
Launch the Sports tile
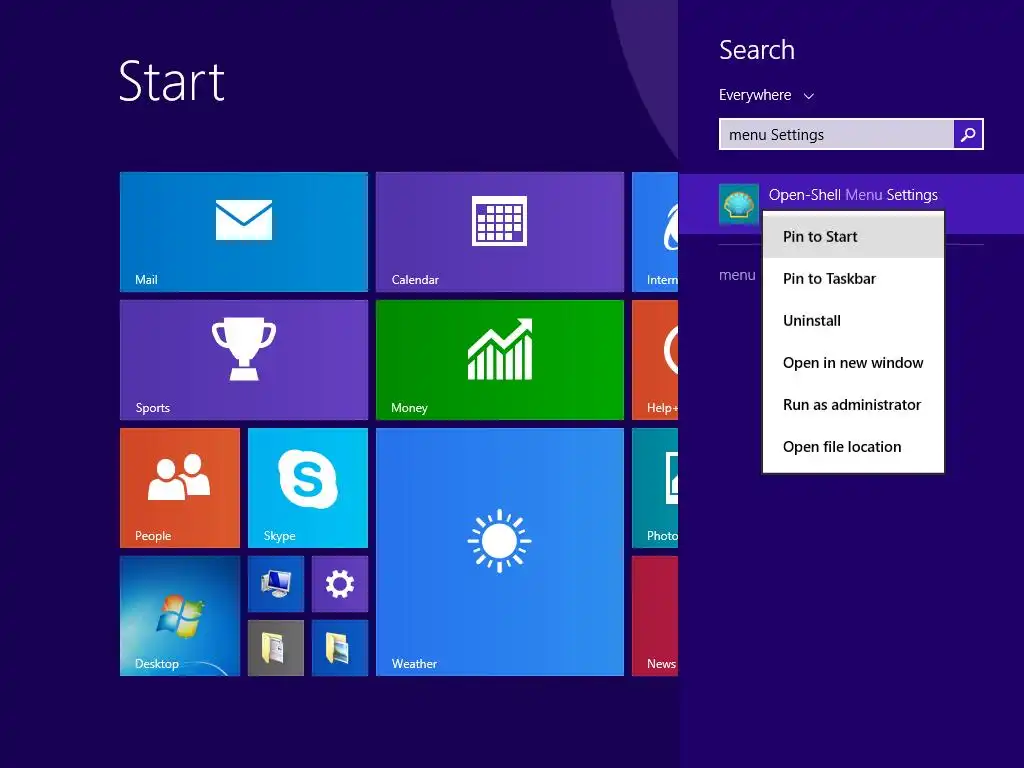pyautogui.click(x=244, y=360)
